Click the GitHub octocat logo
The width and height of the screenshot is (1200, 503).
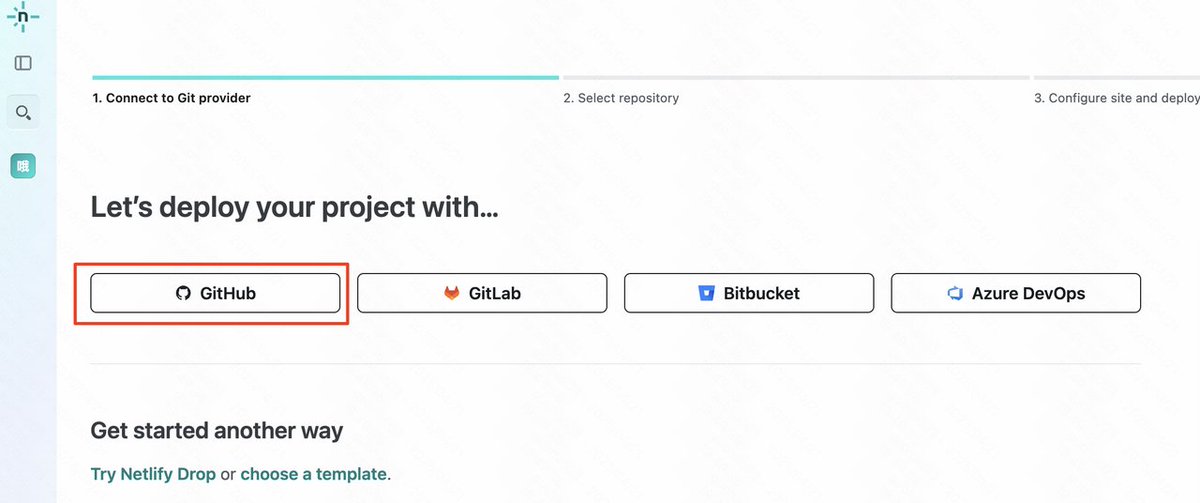point(183,294)
